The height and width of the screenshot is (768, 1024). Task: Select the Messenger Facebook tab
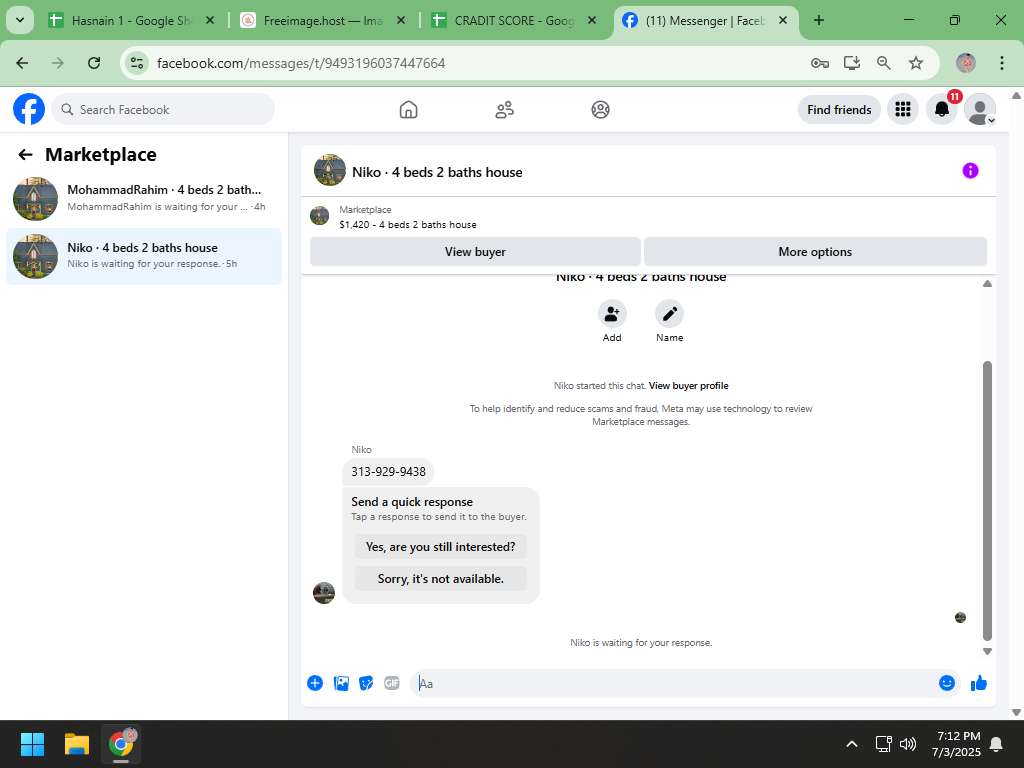[705, 21]
